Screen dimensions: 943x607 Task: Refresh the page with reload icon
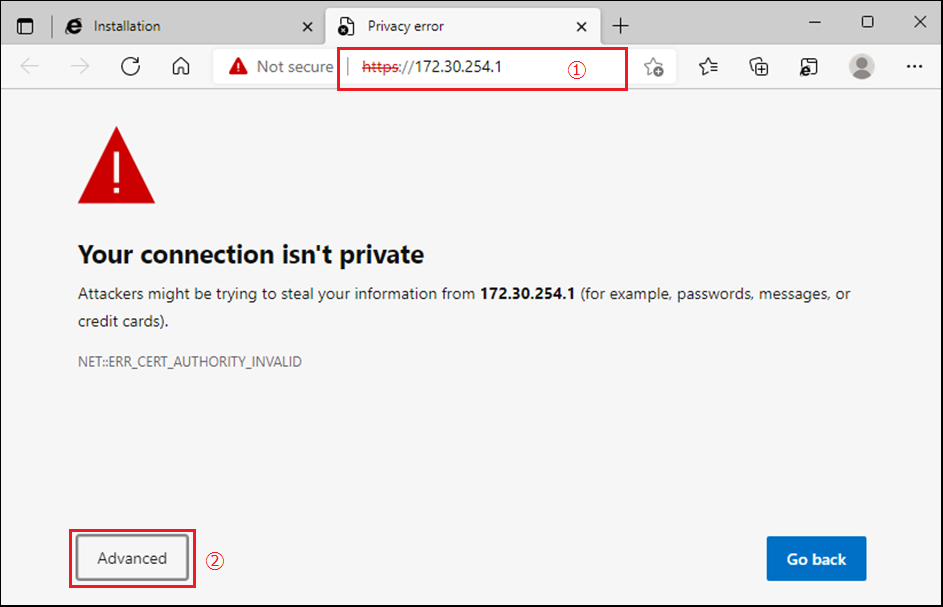[x=131, y=66]
